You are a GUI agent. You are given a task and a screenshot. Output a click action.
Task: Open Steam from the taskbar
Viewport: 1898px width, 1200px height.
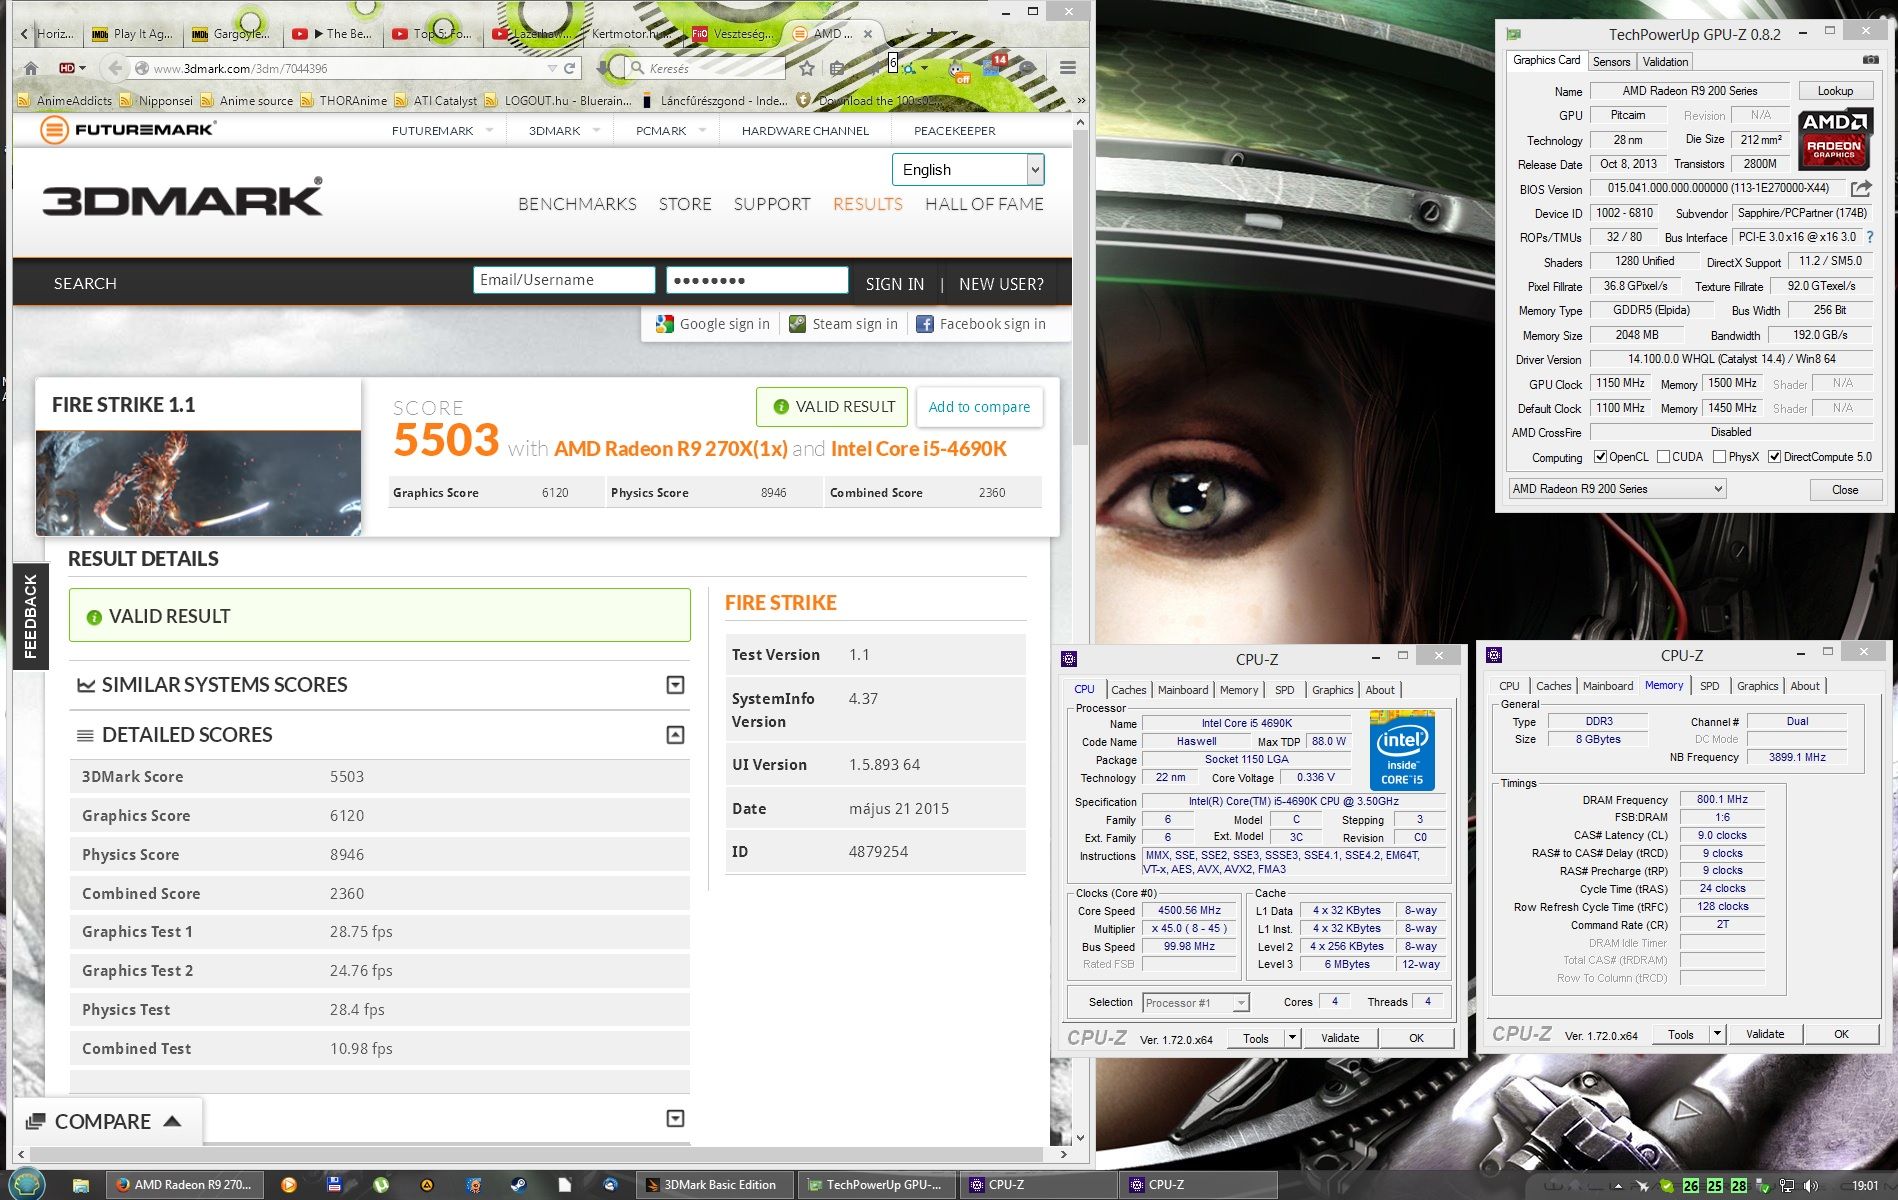[518, 1185]
